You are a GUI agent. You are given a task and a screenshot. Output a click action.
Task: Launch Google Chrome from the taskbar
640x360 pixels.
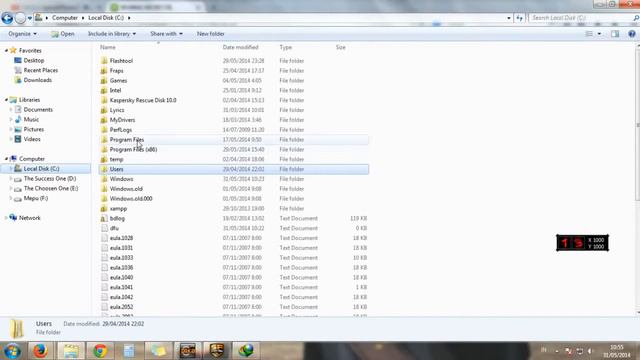tap(100, 351)
